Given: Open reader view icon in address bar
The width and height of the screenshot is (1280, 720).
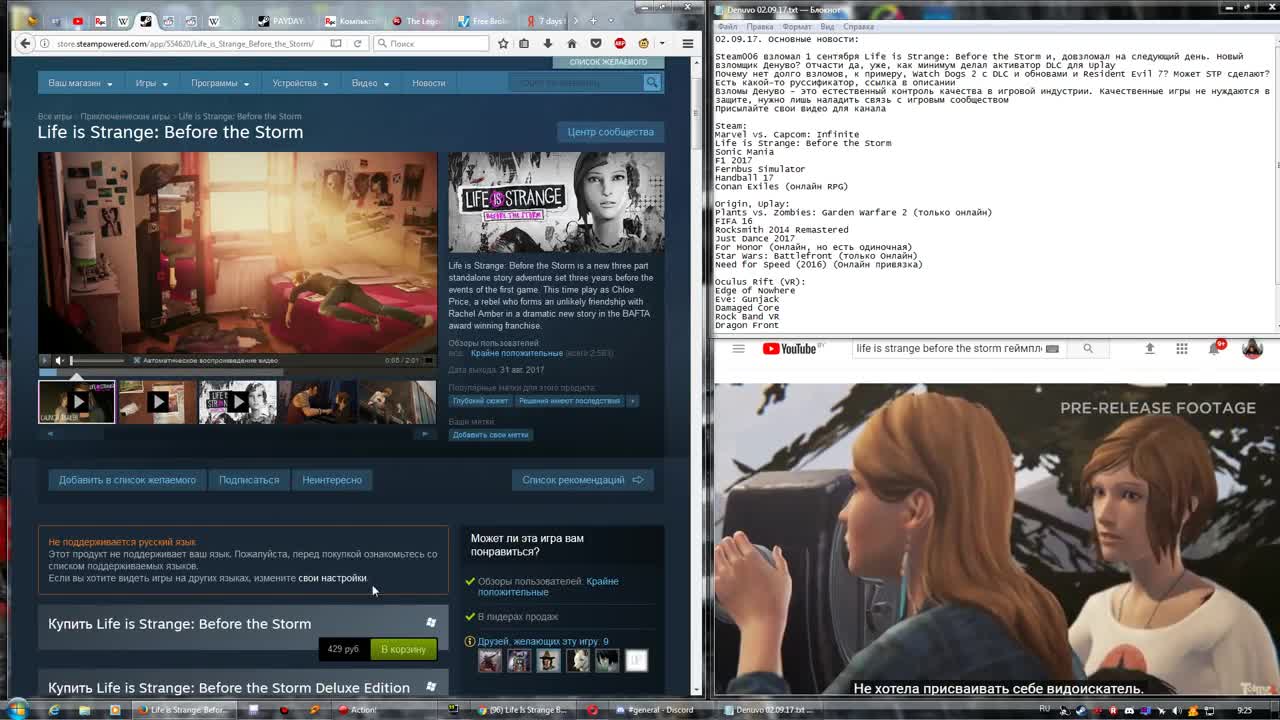Looking at the screenshot, I should click(x=337, y=43).
